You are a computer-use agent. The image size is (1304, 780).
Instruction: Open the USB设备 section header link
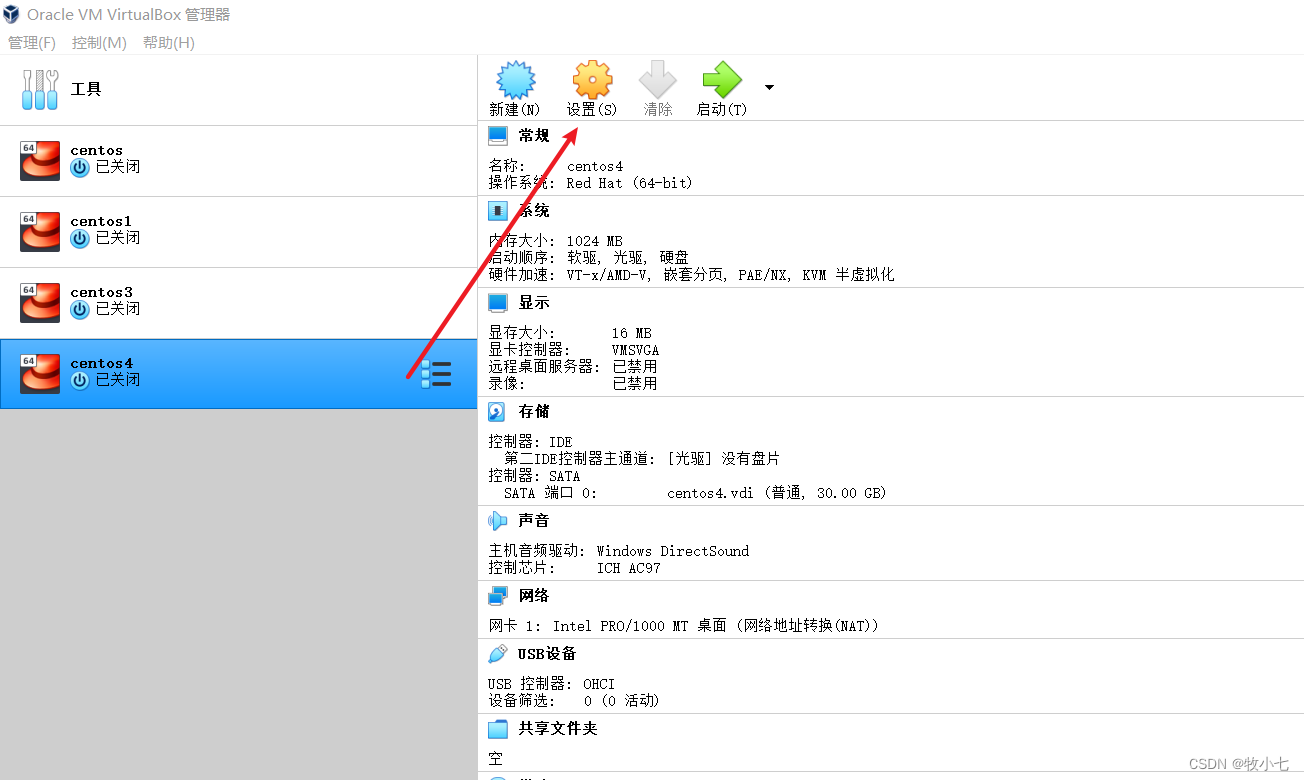(547, 654)
